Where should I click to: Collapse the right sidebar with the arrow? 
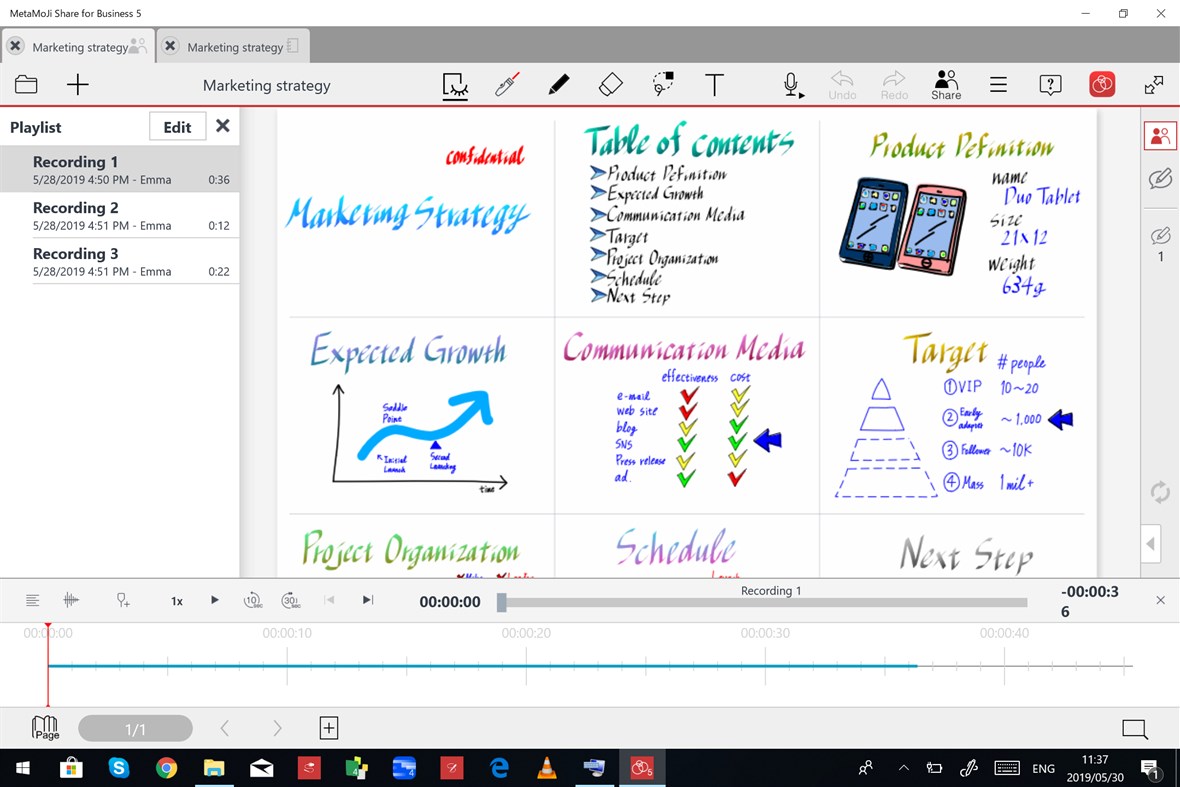click(1150, 543)
